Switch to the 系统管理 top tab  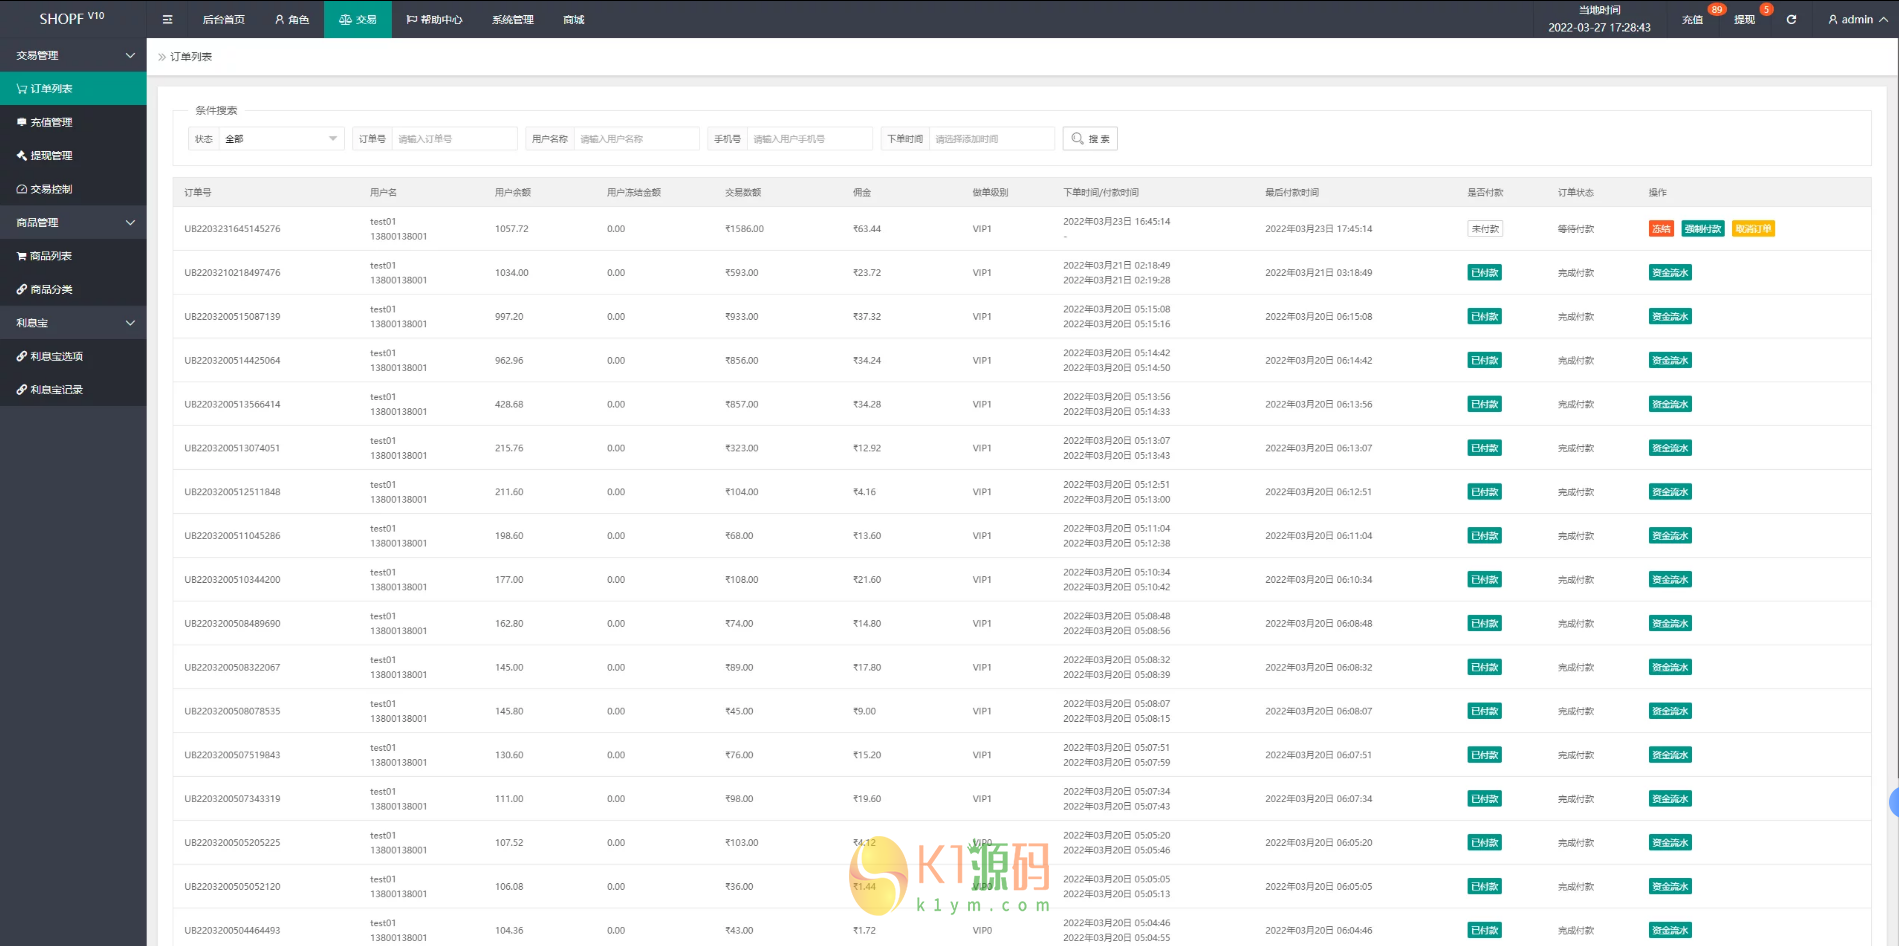pos(512,19)
